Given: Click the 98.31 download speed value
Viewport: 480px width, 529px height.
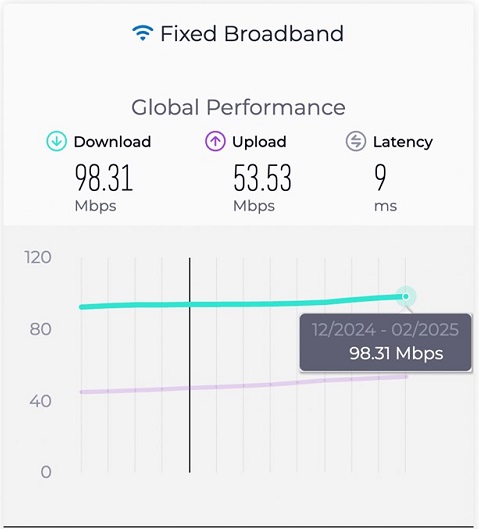Looking at the screenshot, I should 104,178.
